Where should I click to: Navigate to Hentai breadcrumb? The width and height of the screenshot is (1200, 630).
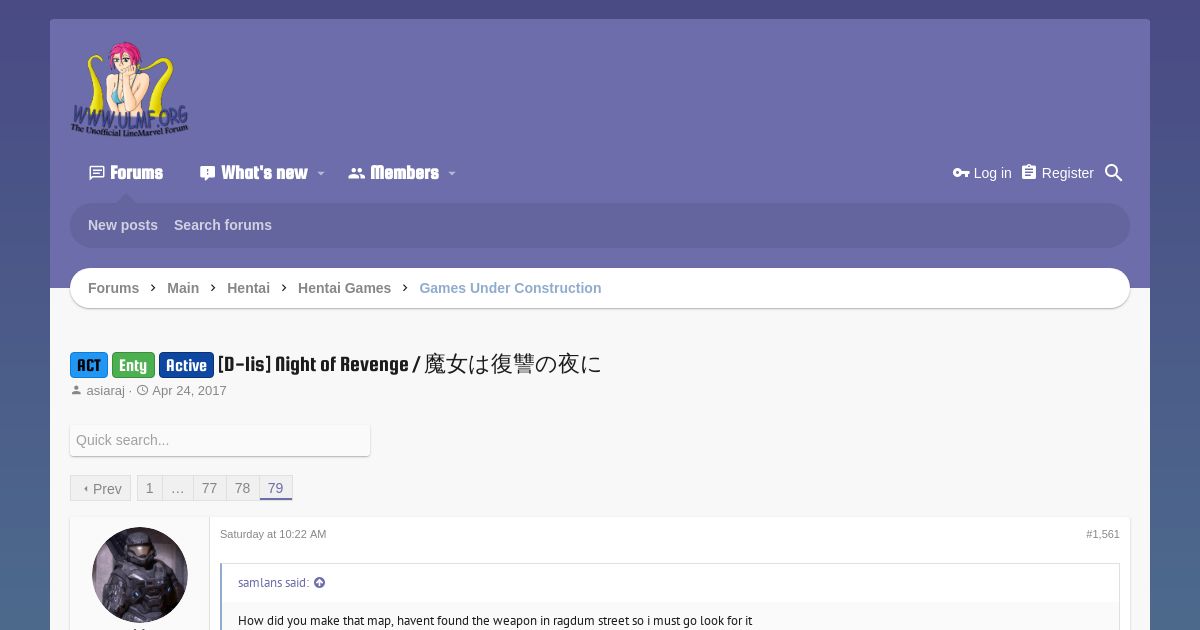pyautogui.click(x=248, y=288)
